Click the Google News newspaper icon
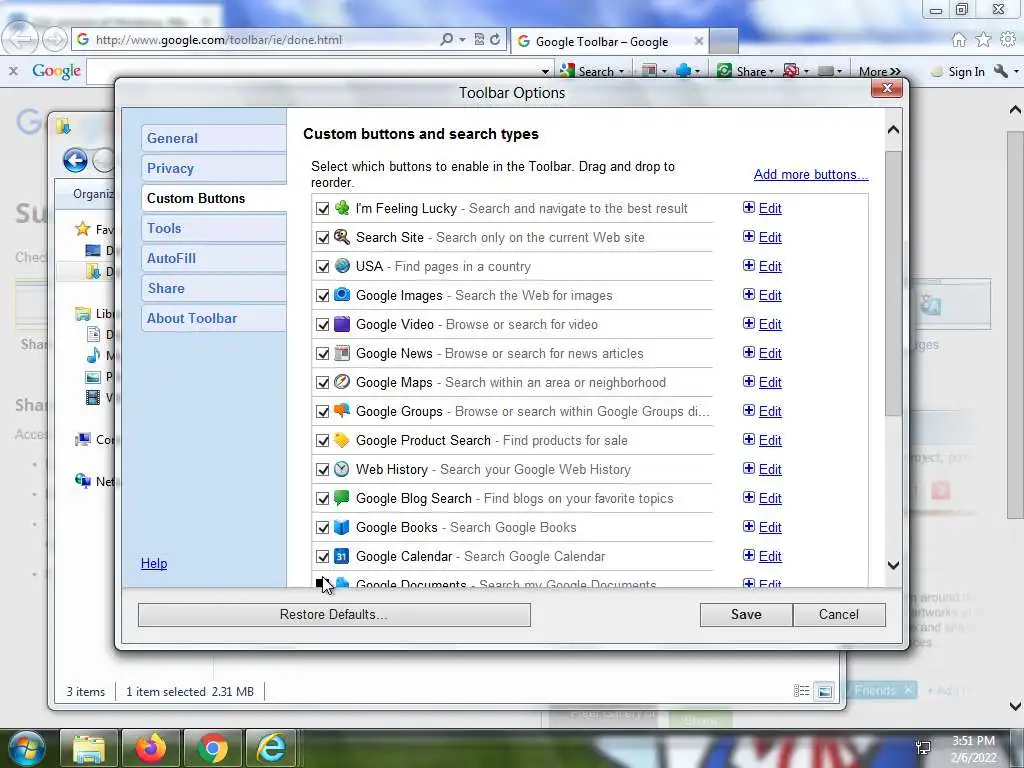Screen dimensions: 1024x768 342,353
